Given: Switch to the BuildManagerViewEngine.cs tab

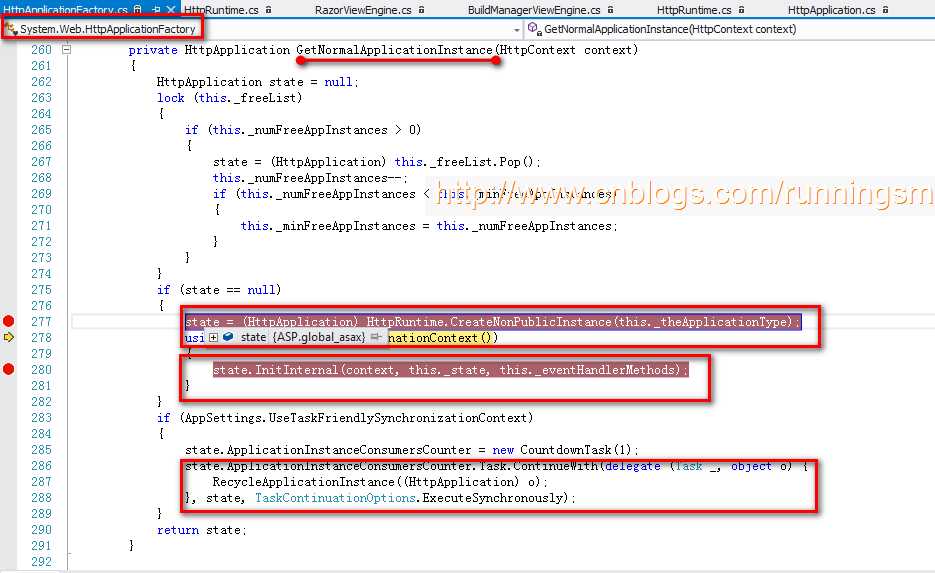Looking at the screenshot, I should click(x=534, y=10).
